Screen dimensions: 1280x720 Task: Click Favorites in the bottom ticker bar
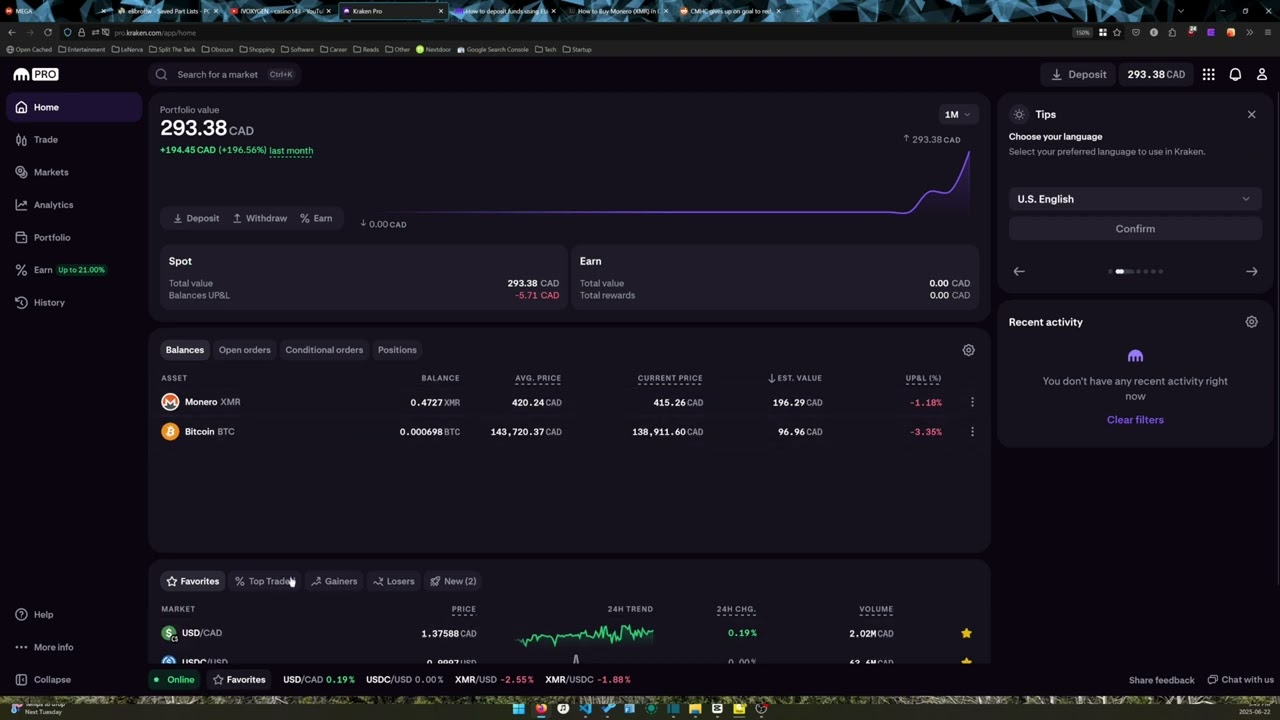click(x=239, y=680)
